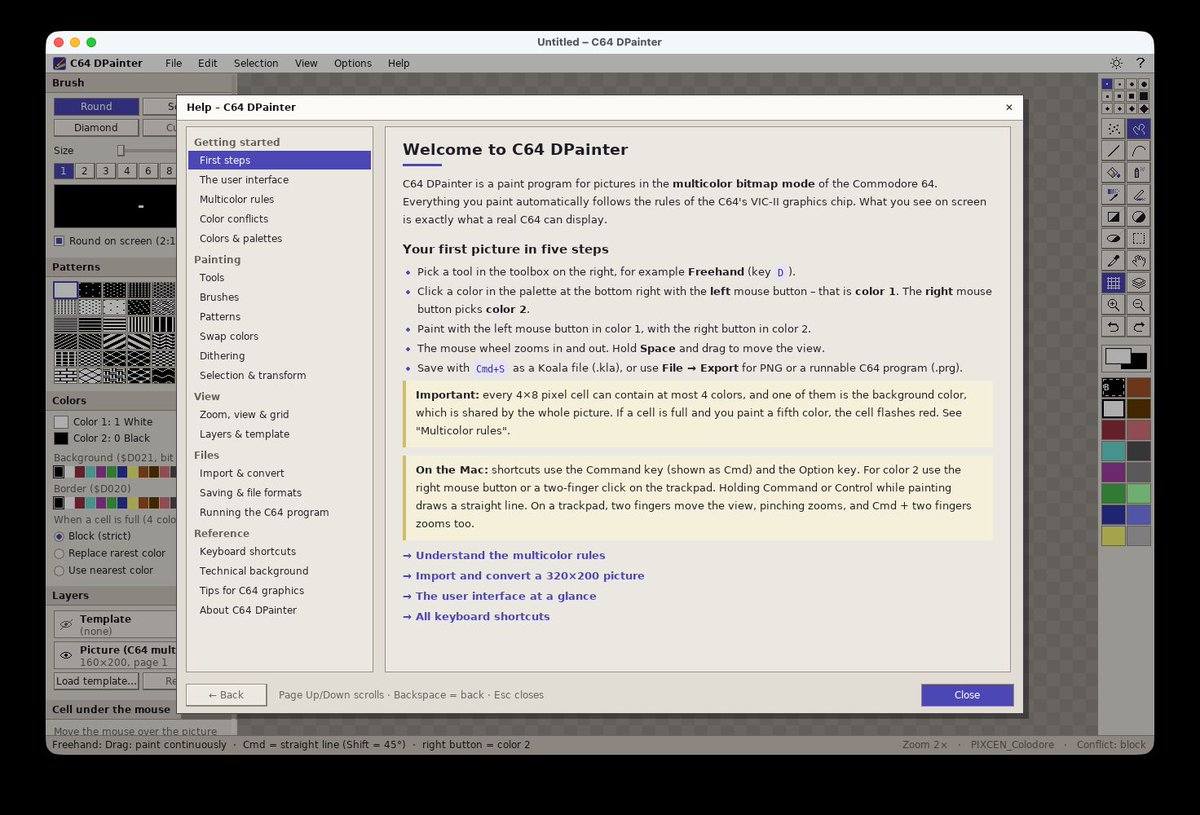Select Block (strict) radio option
This screenshot has height=815, width=1200.
[x=59, y=536]
